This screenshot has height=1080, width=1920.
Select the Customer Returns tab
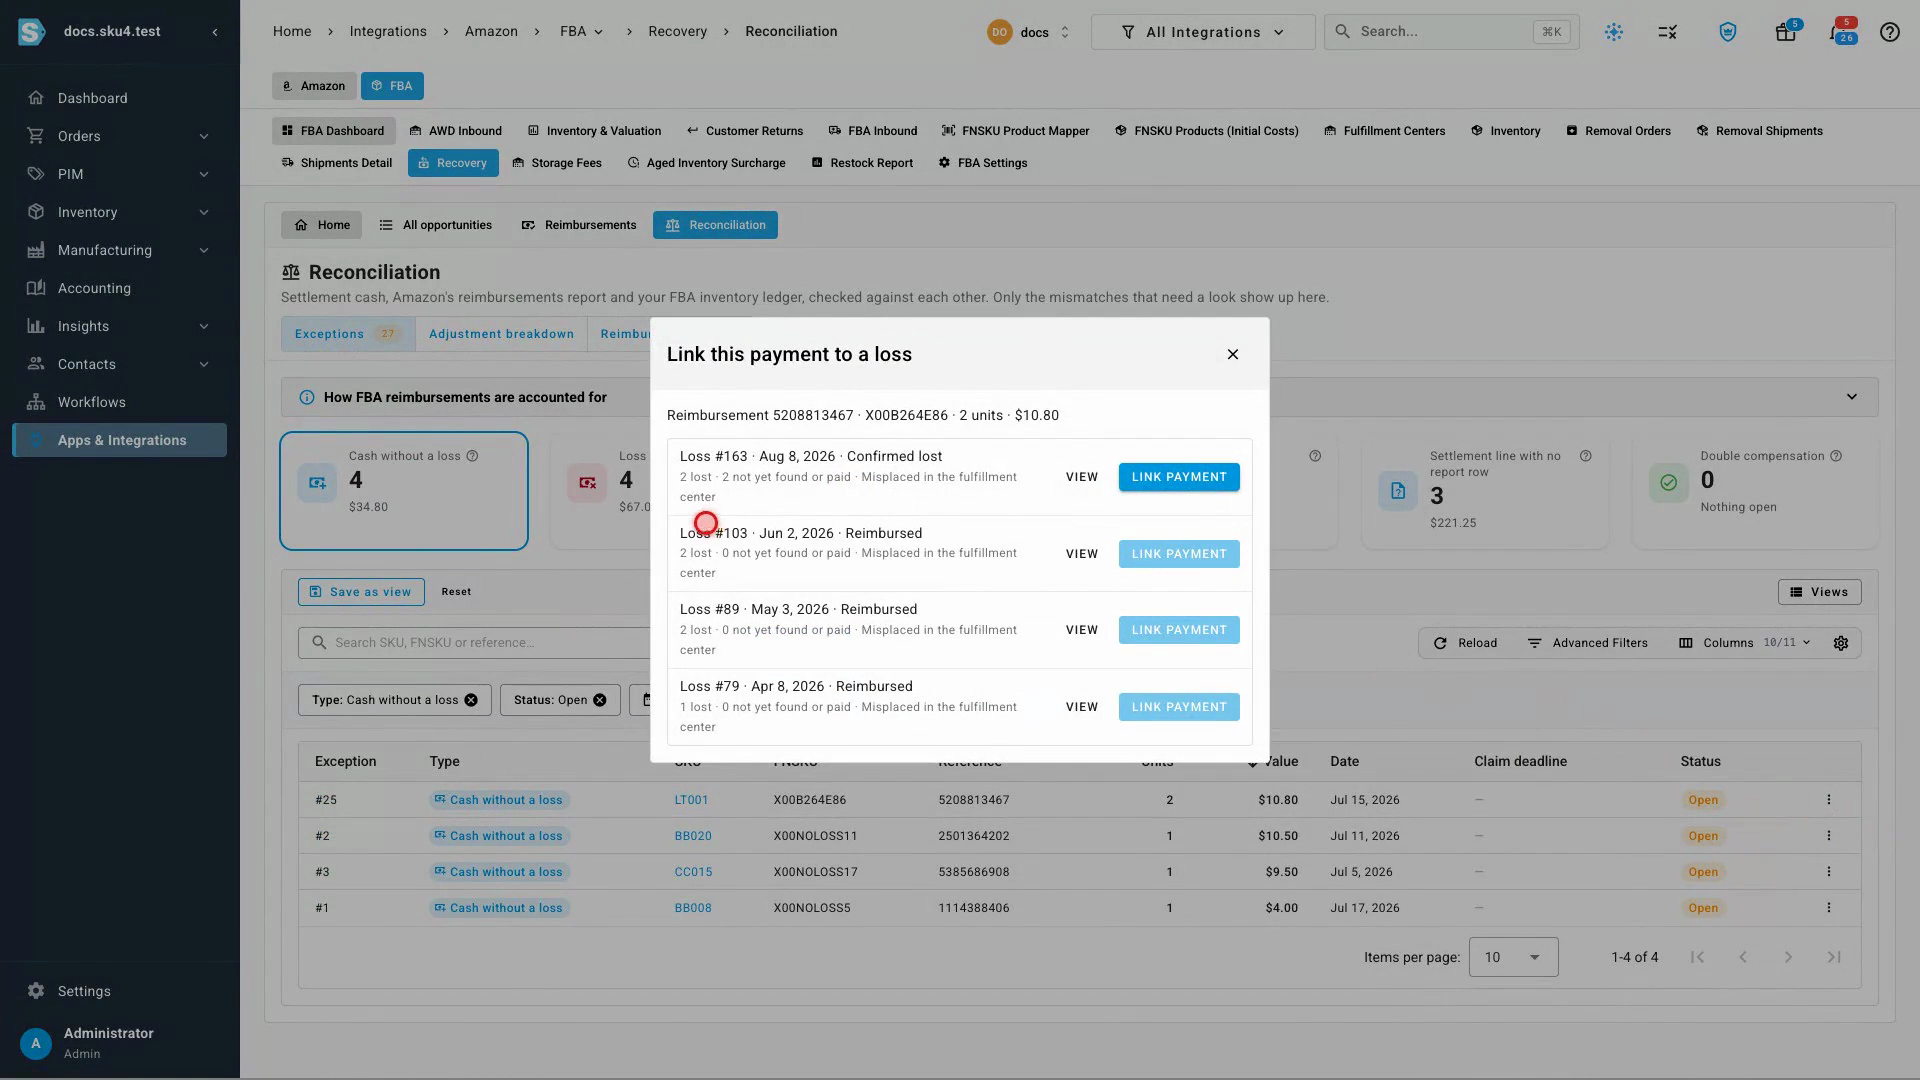(x=745, y=131)
